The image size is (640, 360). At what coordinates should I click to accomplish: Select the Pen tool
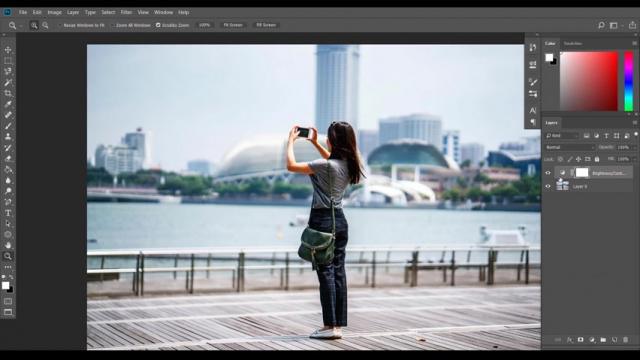(8, 202)
